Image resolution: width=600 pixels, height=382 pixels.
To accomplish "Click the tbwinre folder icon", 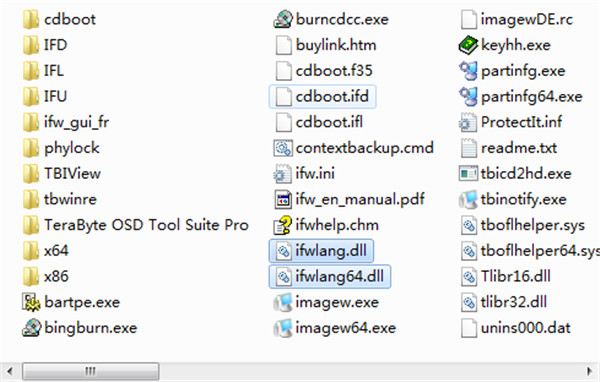I will (31, 199).
